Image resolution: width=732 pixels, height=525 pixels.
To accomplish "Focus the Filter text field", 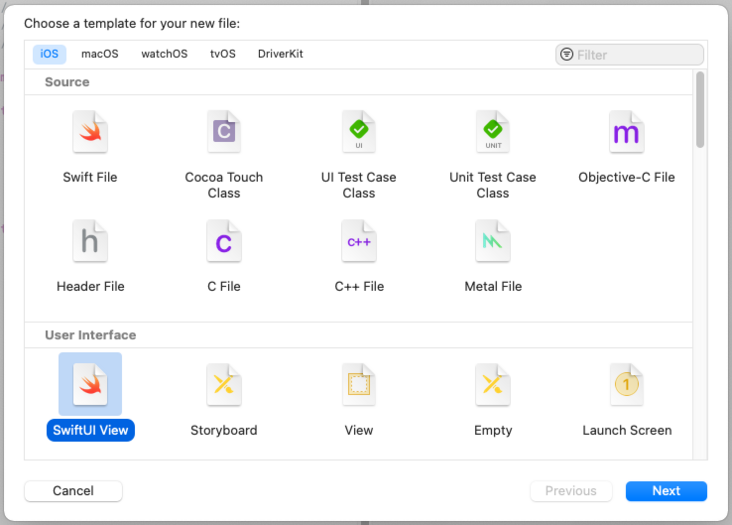I will [629, 55].
